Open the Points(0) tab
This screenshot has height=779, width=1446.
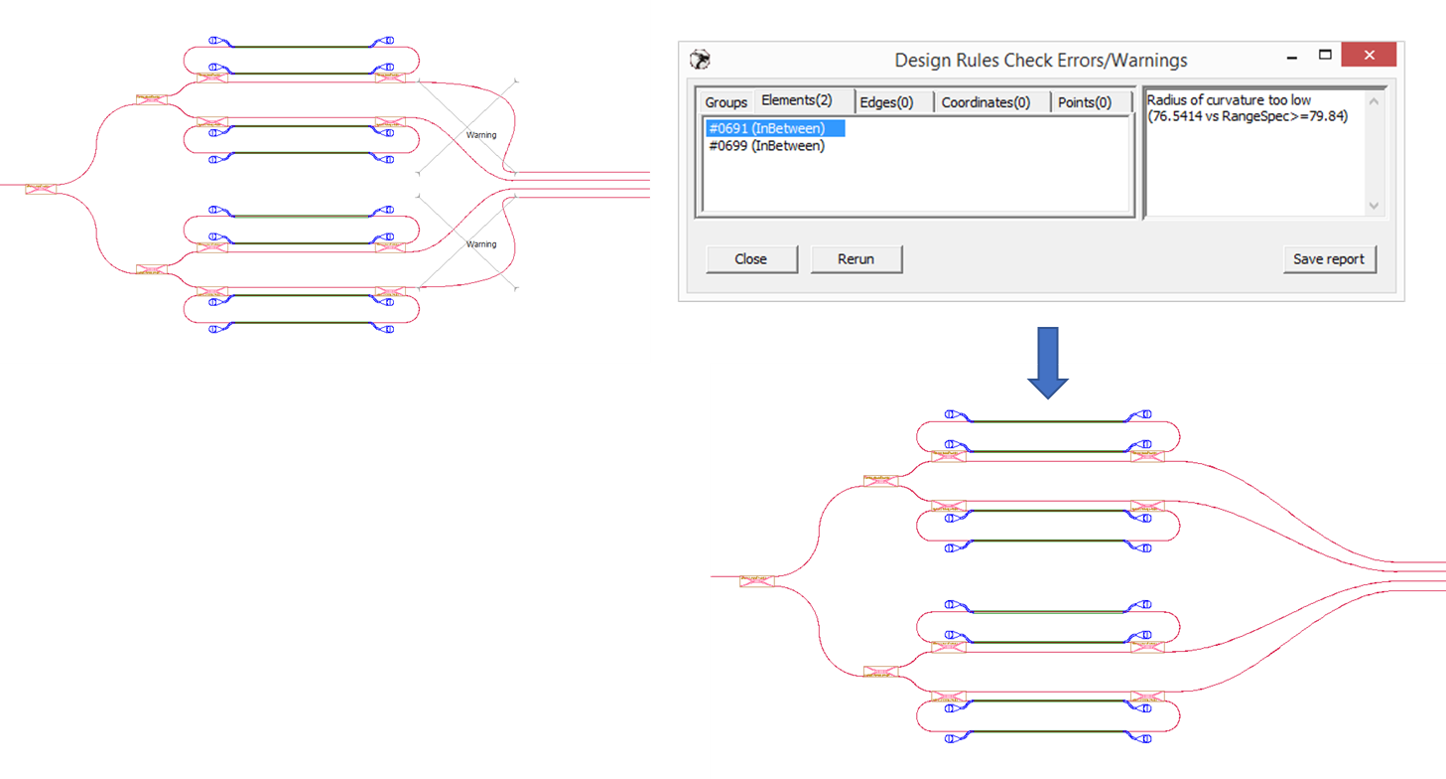point(1084,101)
